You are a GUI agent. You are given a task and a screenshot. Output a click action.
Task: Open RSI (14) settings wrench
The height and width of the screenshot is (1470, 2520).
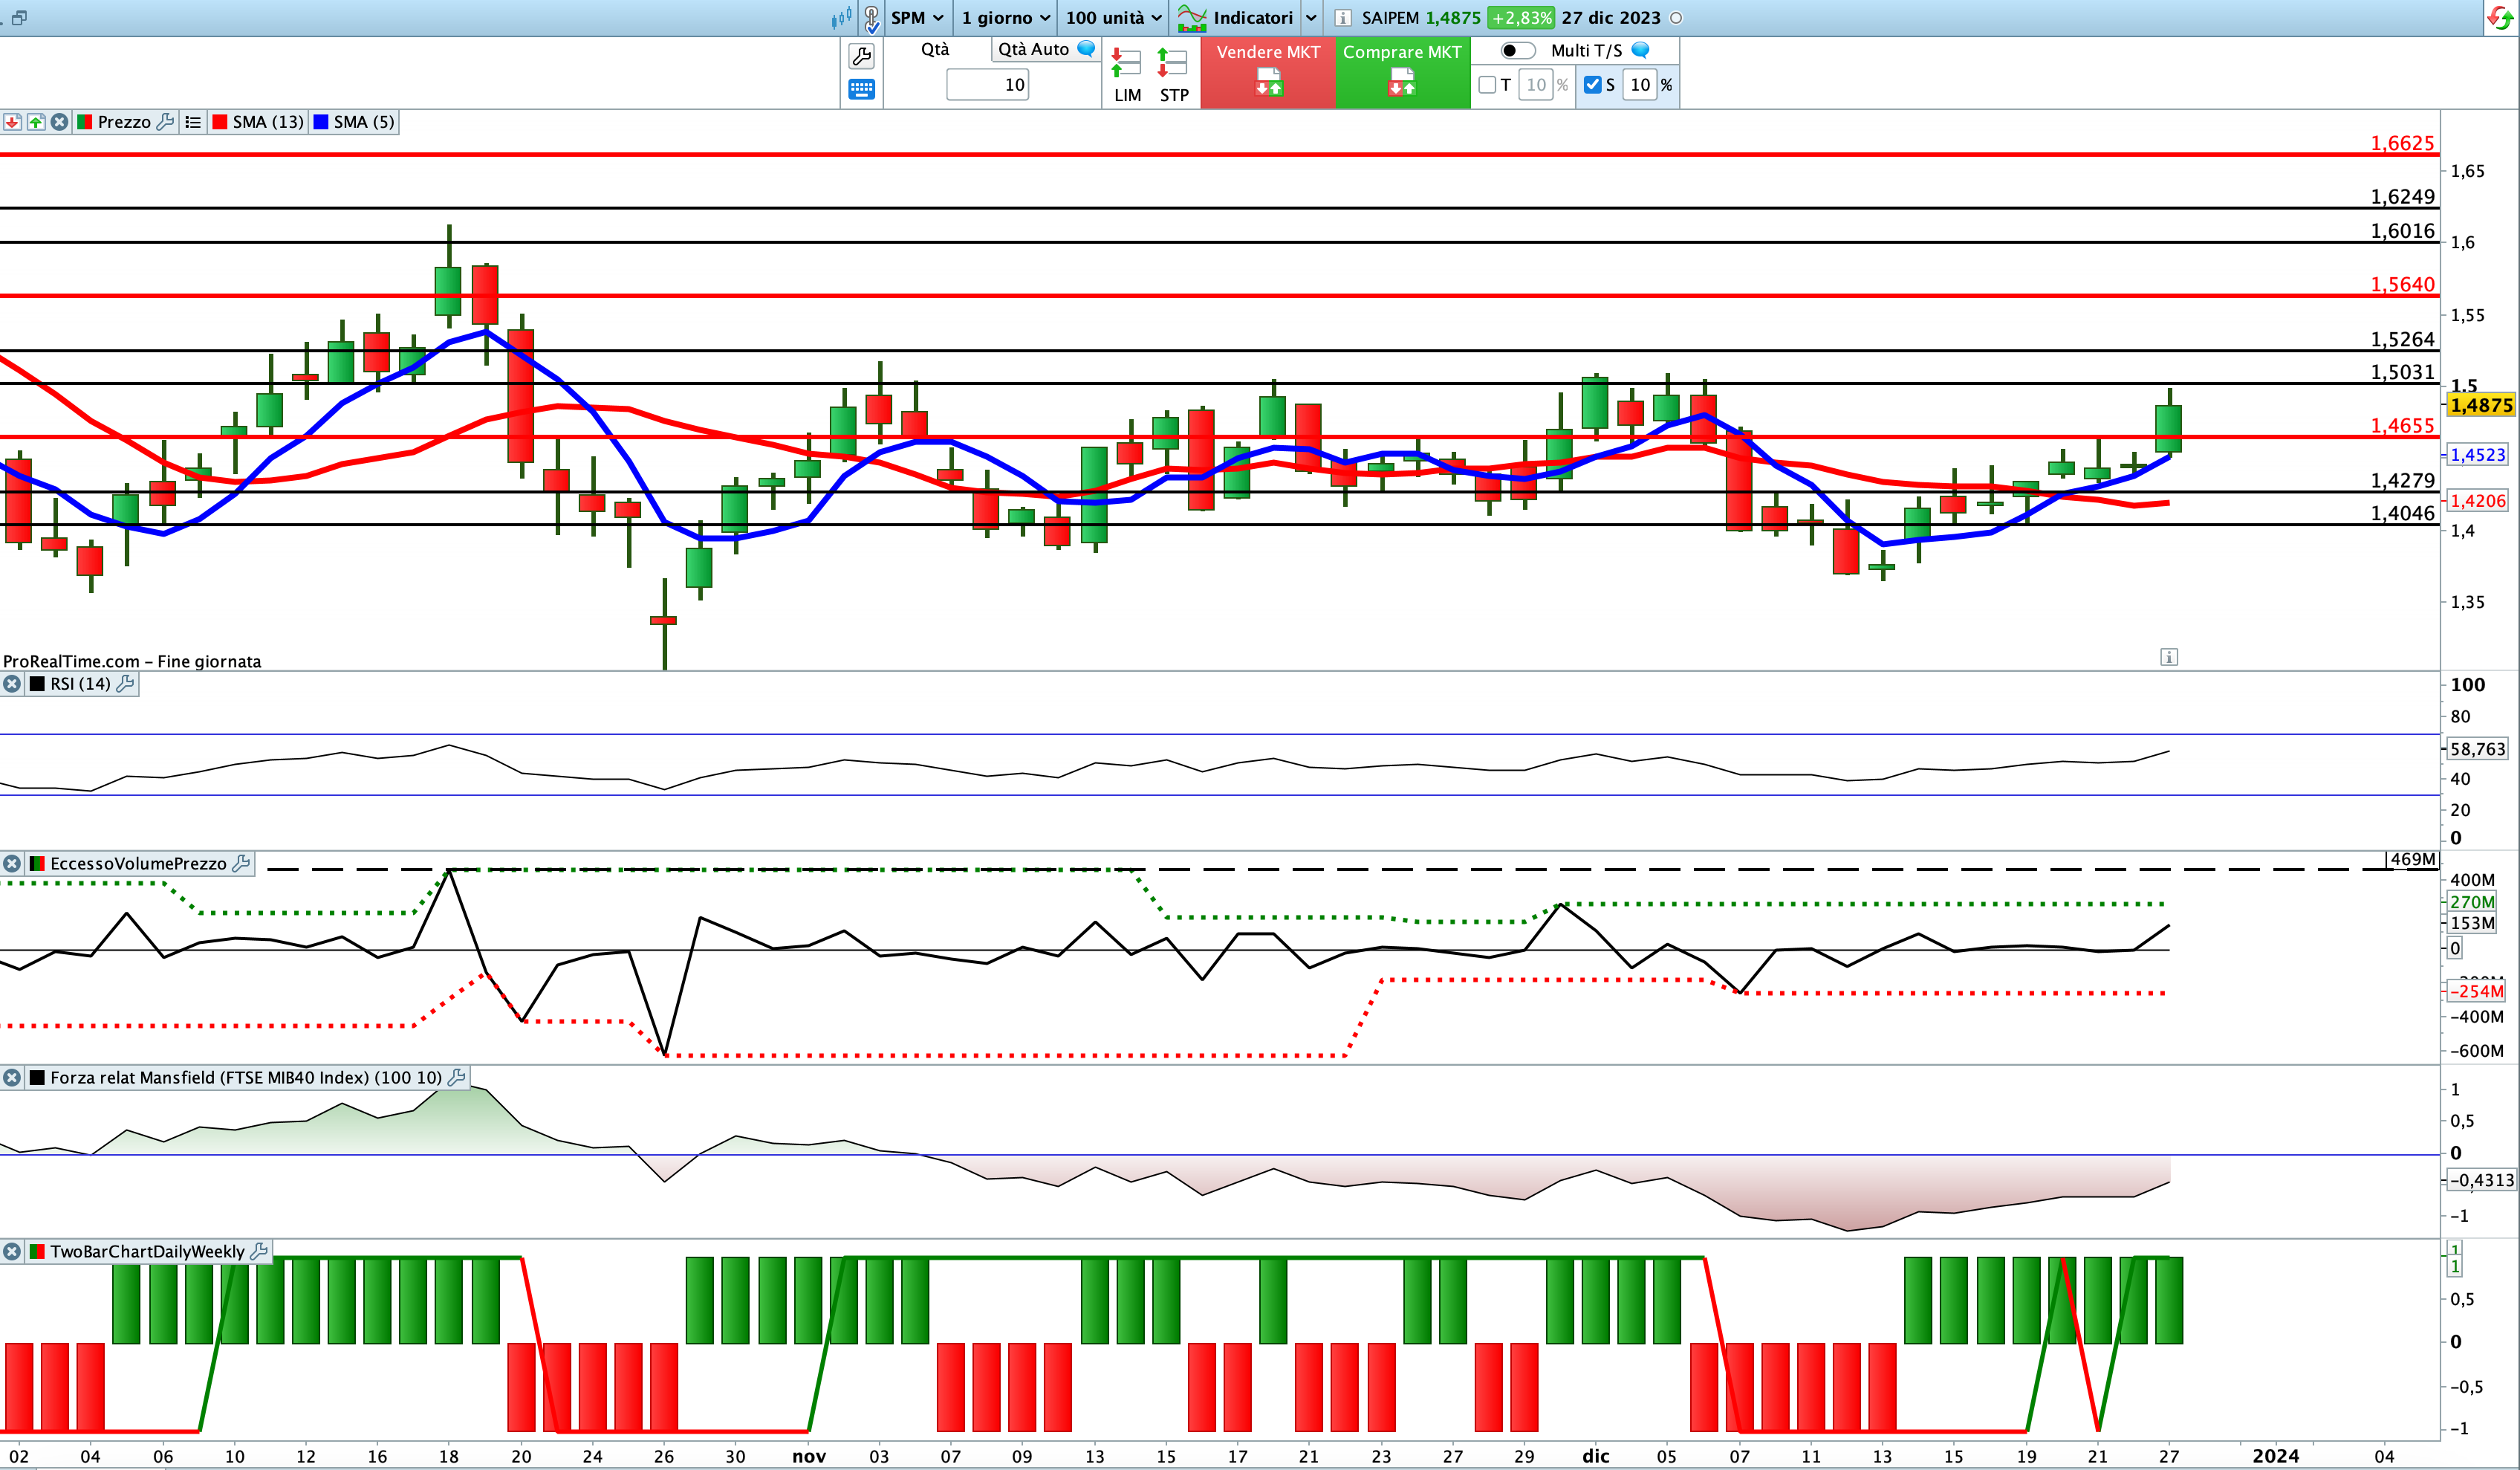point(125,684)
